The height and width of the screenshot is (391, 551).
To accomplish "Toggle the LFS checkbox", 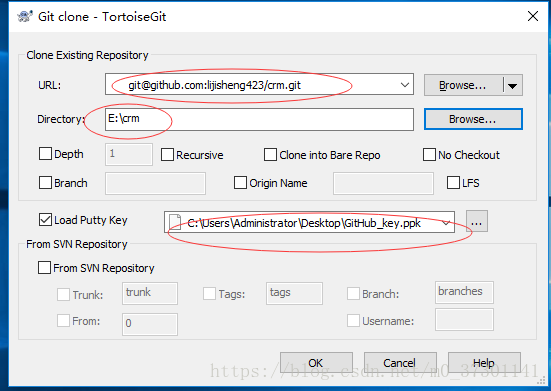I will pos(453,183).
